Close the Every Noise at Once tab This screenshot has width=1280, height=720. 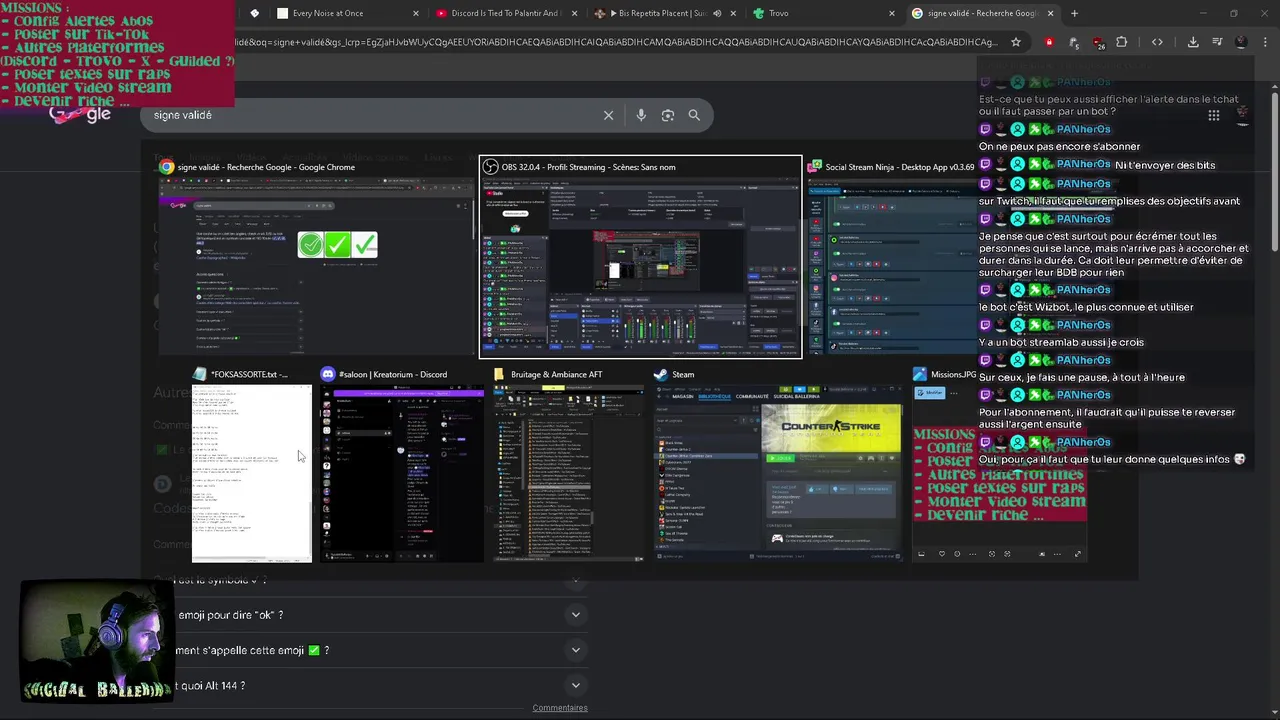pos(416,13)
